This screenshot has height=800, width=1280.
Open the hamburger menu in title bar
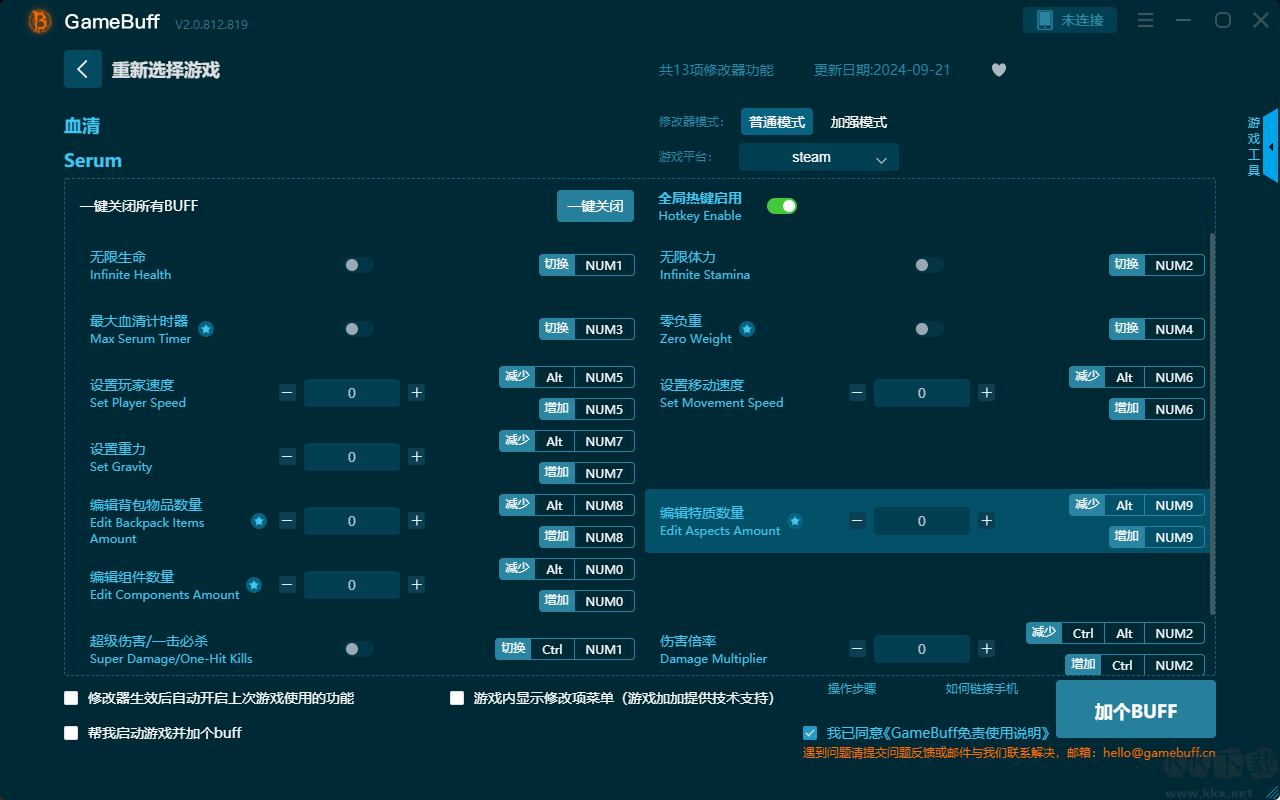click(x=1146, y=20)
